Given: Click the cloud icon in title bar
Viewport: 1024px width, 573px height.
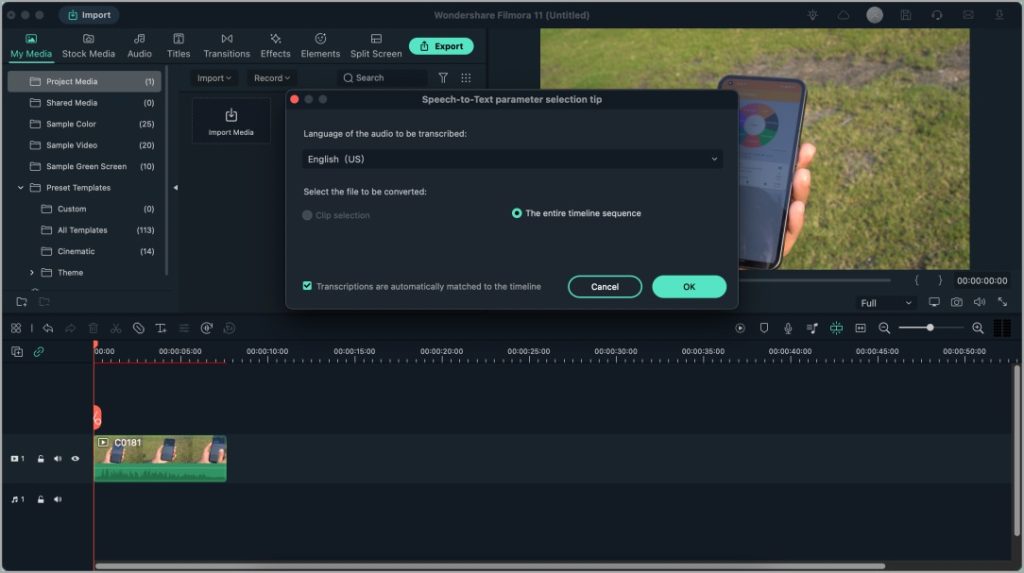Looking at the screenshot, I should click(843, 14).
